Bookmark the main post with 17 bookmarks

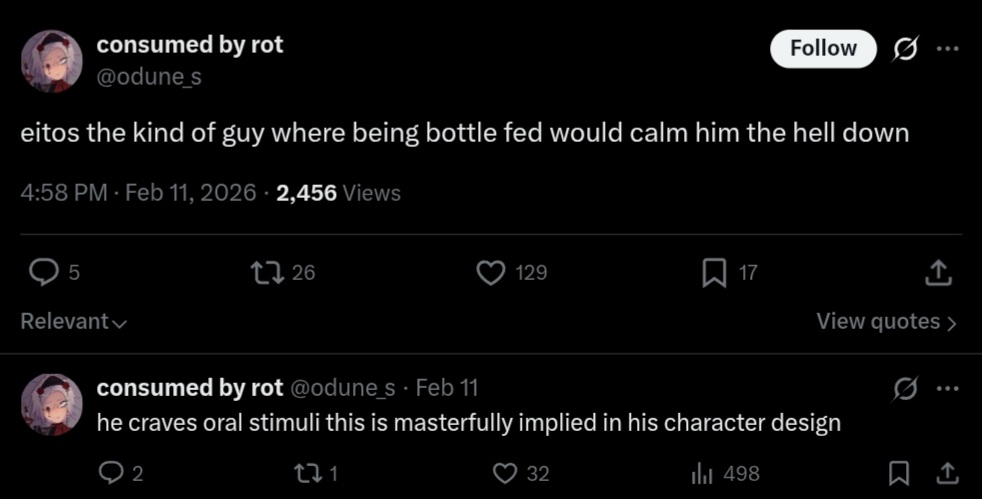tap(714, 272)
